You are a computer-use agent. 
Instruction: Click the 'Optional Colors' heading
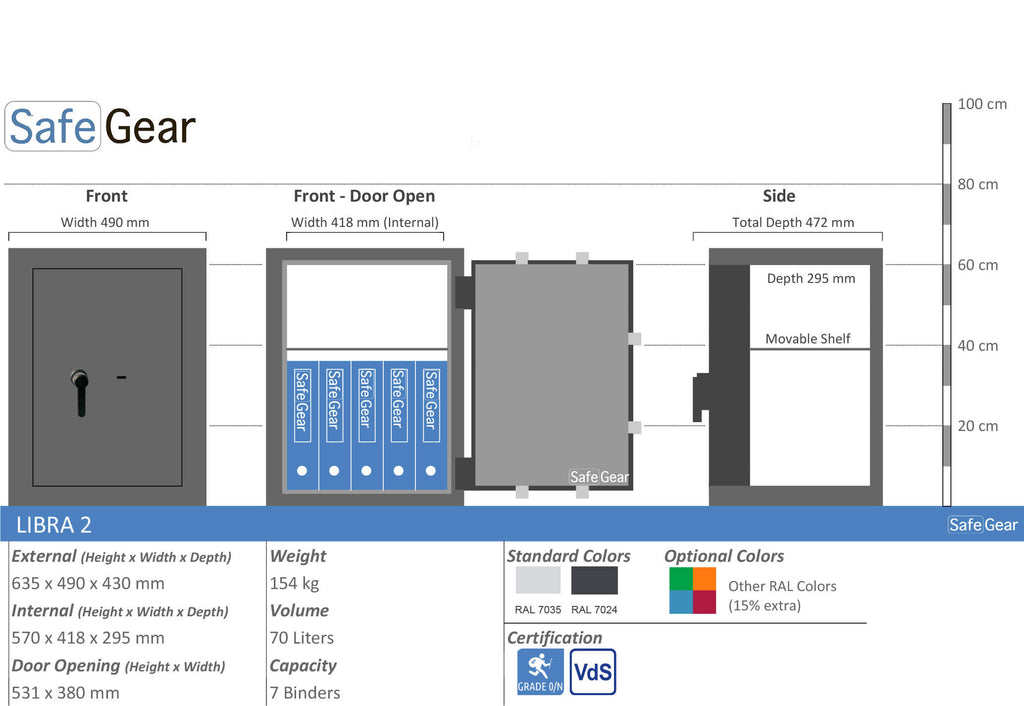point(724,556)
